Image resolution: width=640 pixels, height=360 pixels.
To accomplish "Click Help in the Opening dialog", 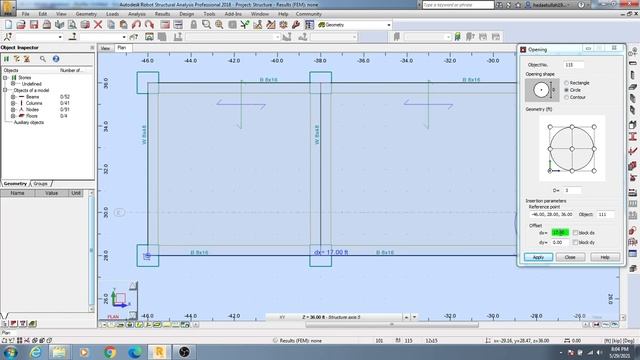I will click(605, 257).
